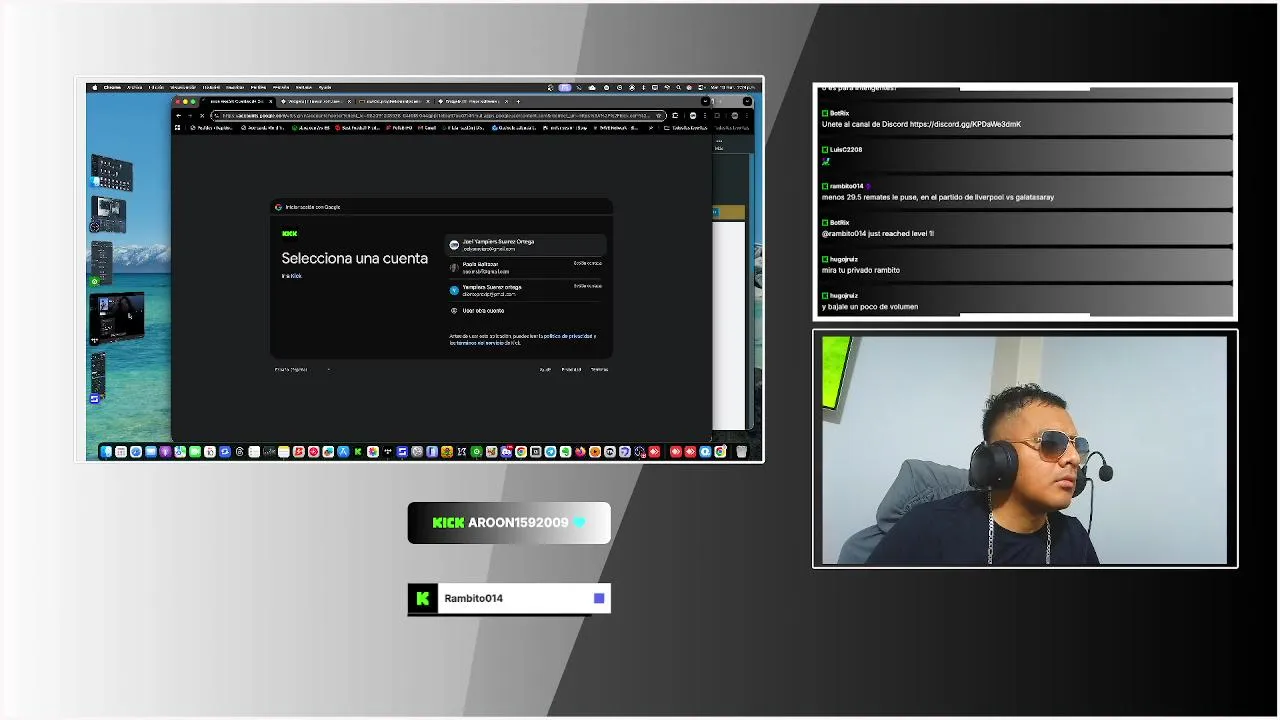Select Usar otra cuenta
Viewport: 1280px width, 720px height.
[525, 311]
